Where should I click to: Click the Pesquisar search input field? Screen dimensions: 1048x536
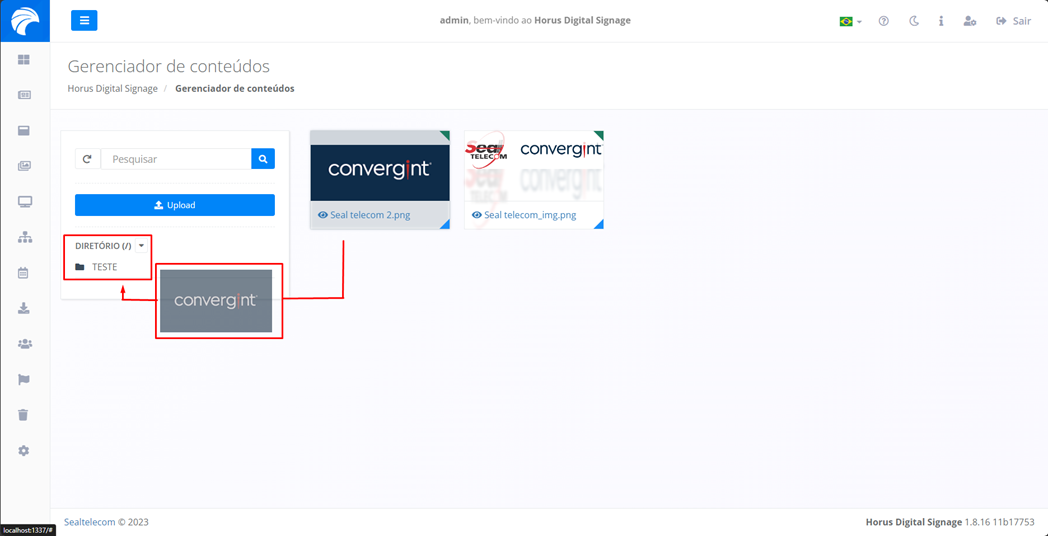pyautogui.click(x=176, y=159)
